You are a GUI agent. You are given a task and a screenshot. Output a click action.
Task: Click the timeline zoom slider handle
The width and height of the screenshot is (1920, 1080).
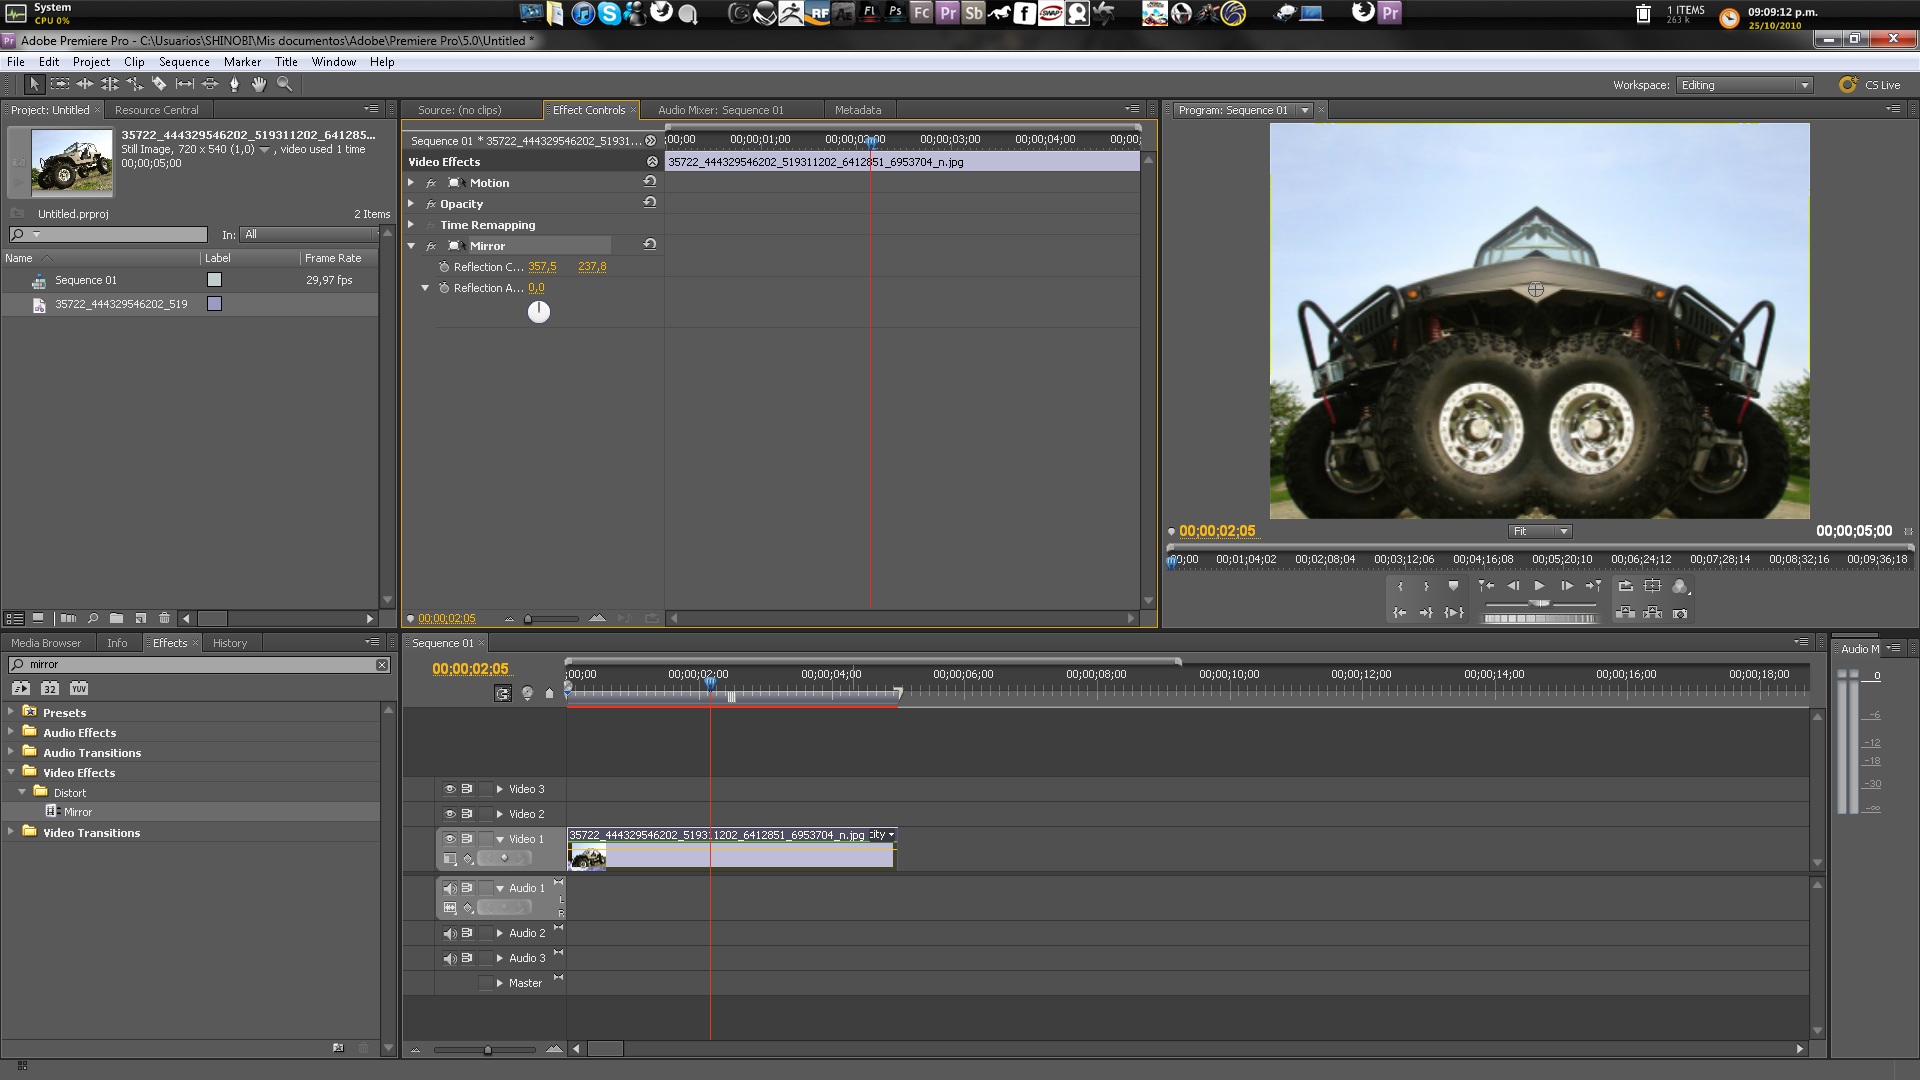coord(487,1050)
